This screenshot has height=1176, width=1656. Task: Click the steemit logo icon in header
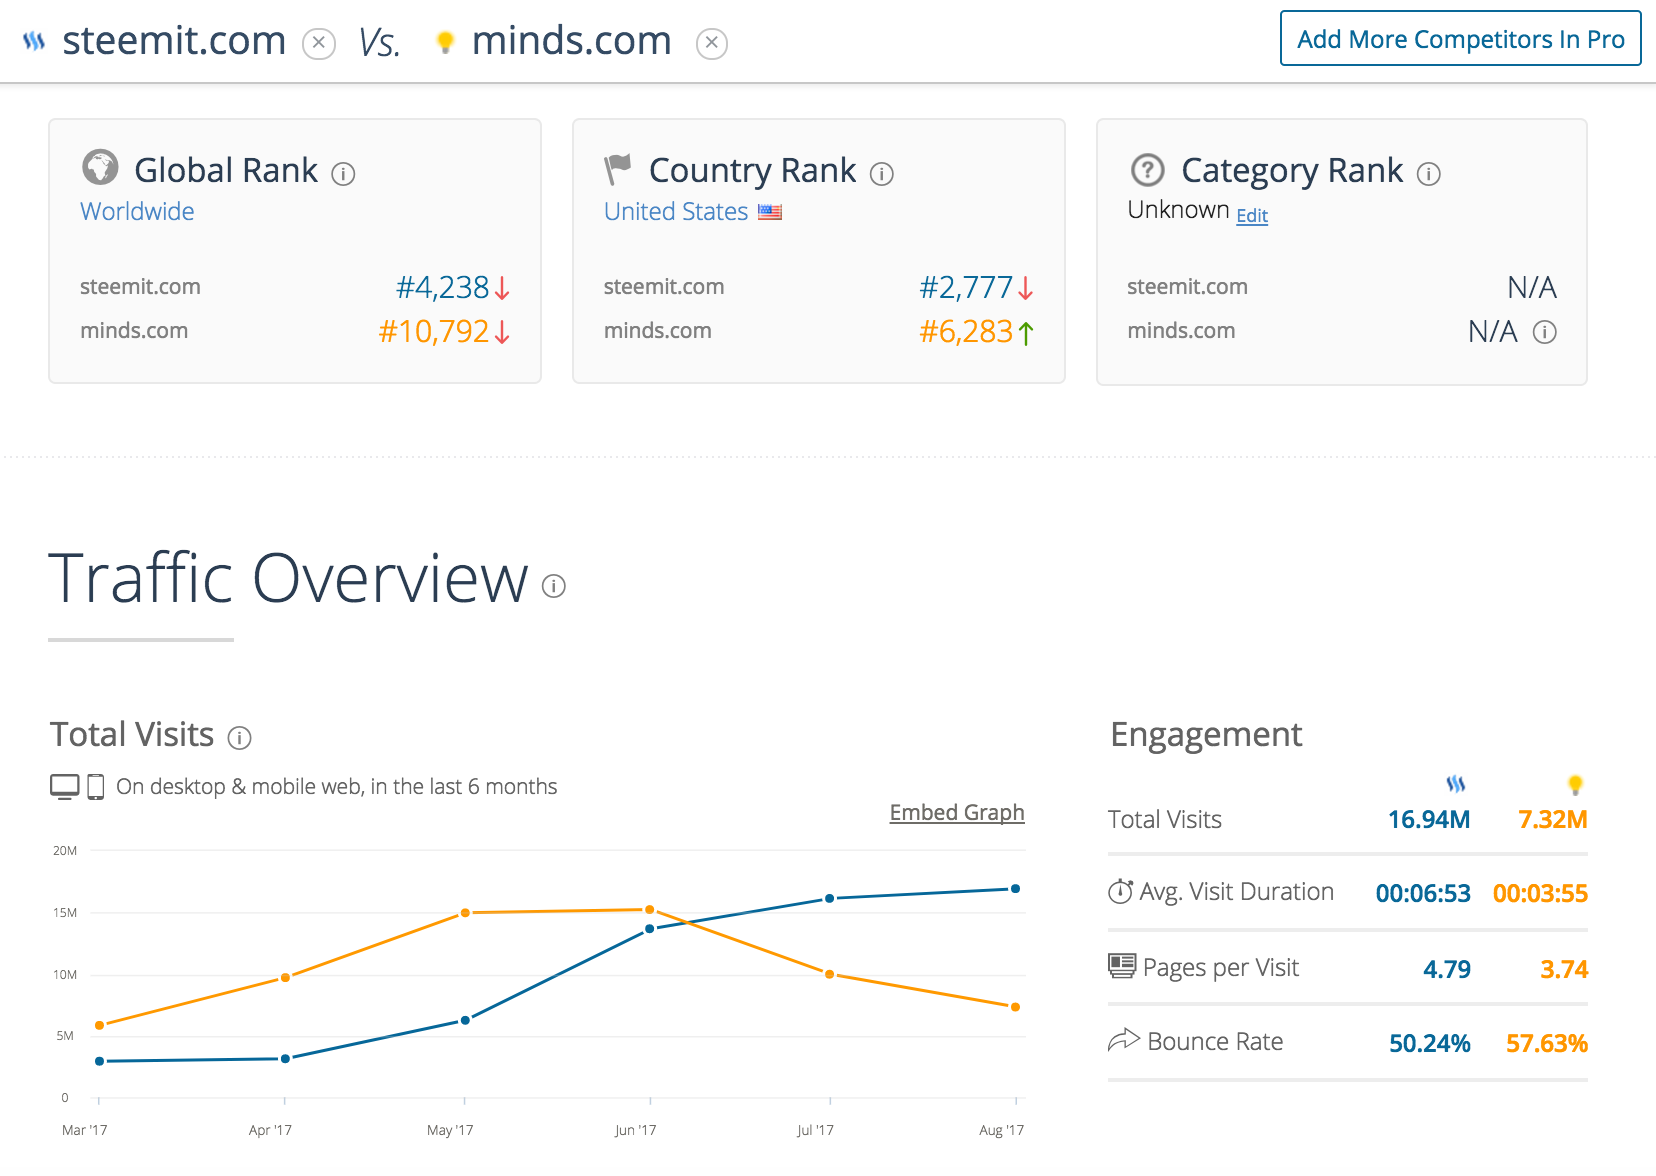point(34,41)
